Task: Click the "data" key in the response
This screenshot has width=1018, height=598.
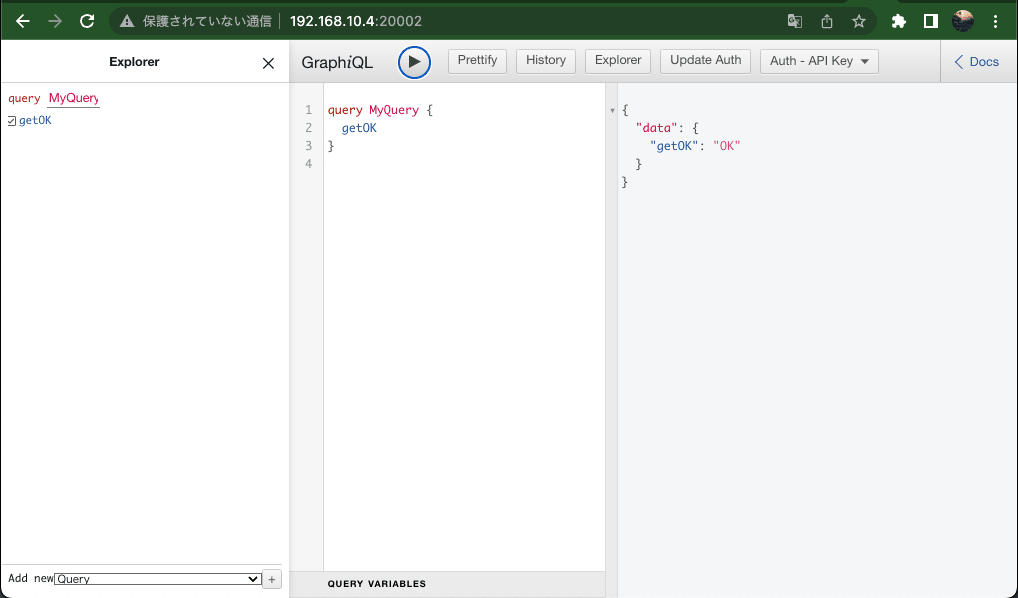Action: (x=656, y=128)
